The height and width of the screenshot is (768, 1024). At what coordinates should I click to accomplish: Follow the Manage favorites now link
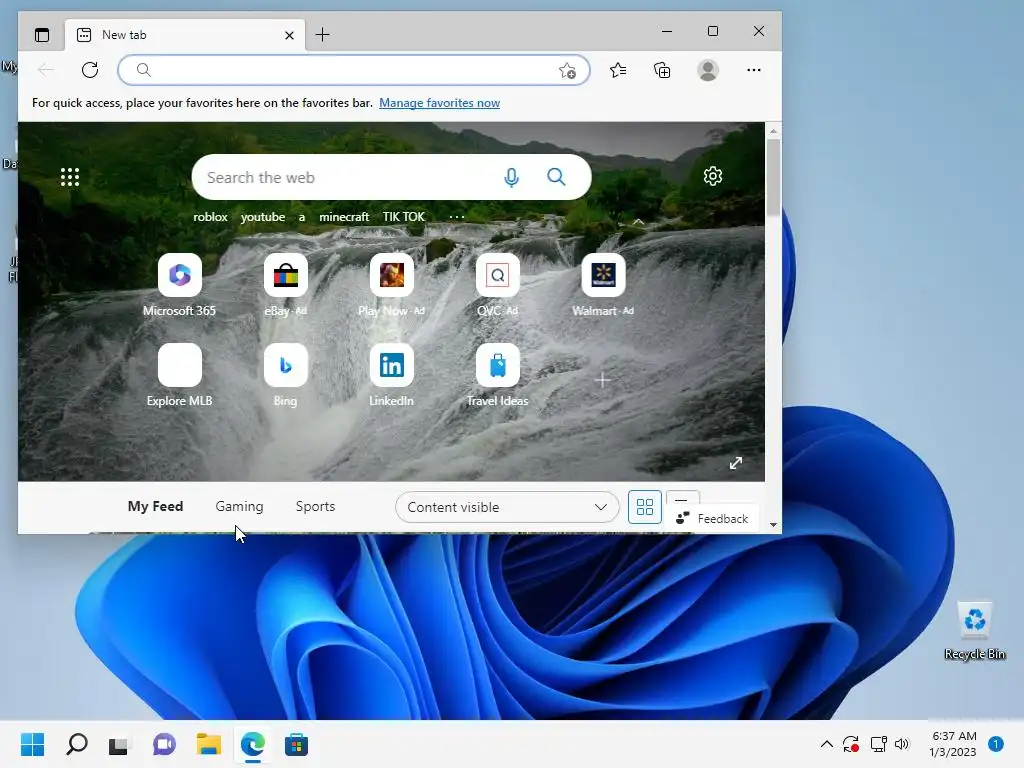coord(440,103)
